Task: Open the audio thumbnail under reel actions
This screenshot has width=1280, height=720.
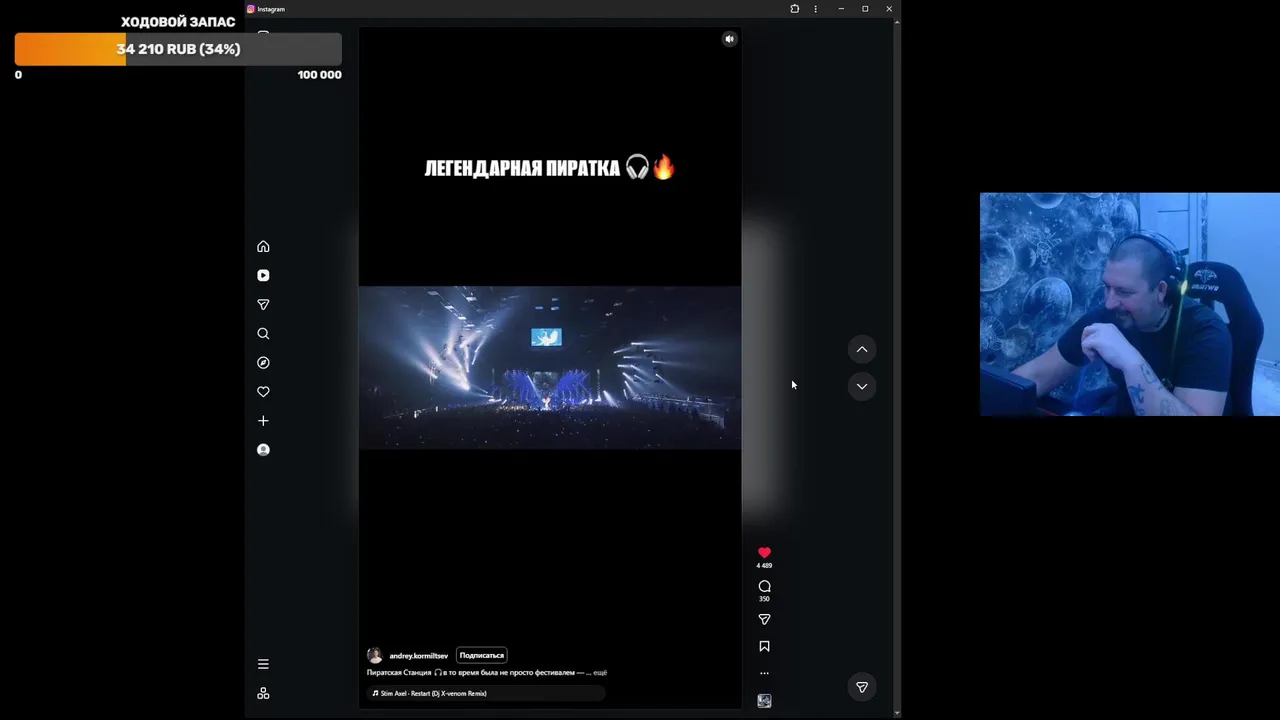Action: [764, 701]
